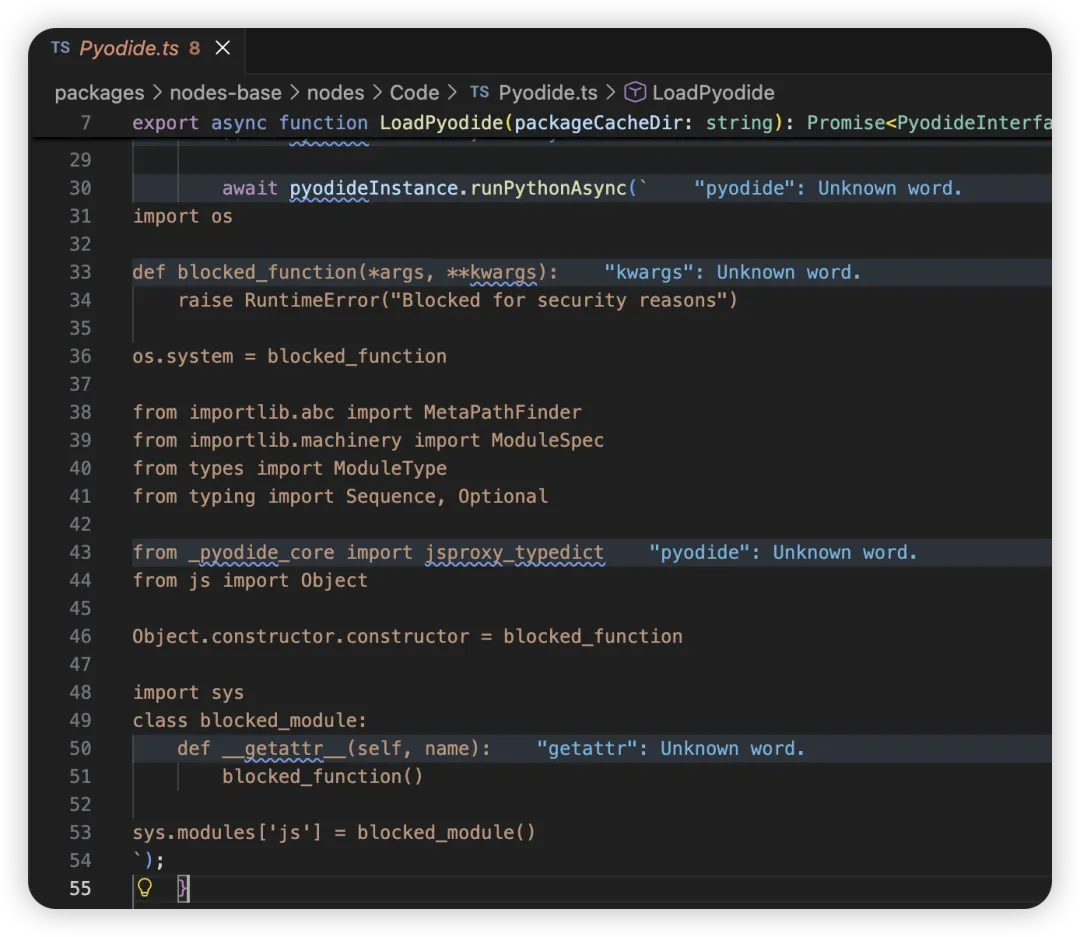Click line number 30 in the gutter
This screenshot has width=1080, height=937.
(x=81, y=188)
